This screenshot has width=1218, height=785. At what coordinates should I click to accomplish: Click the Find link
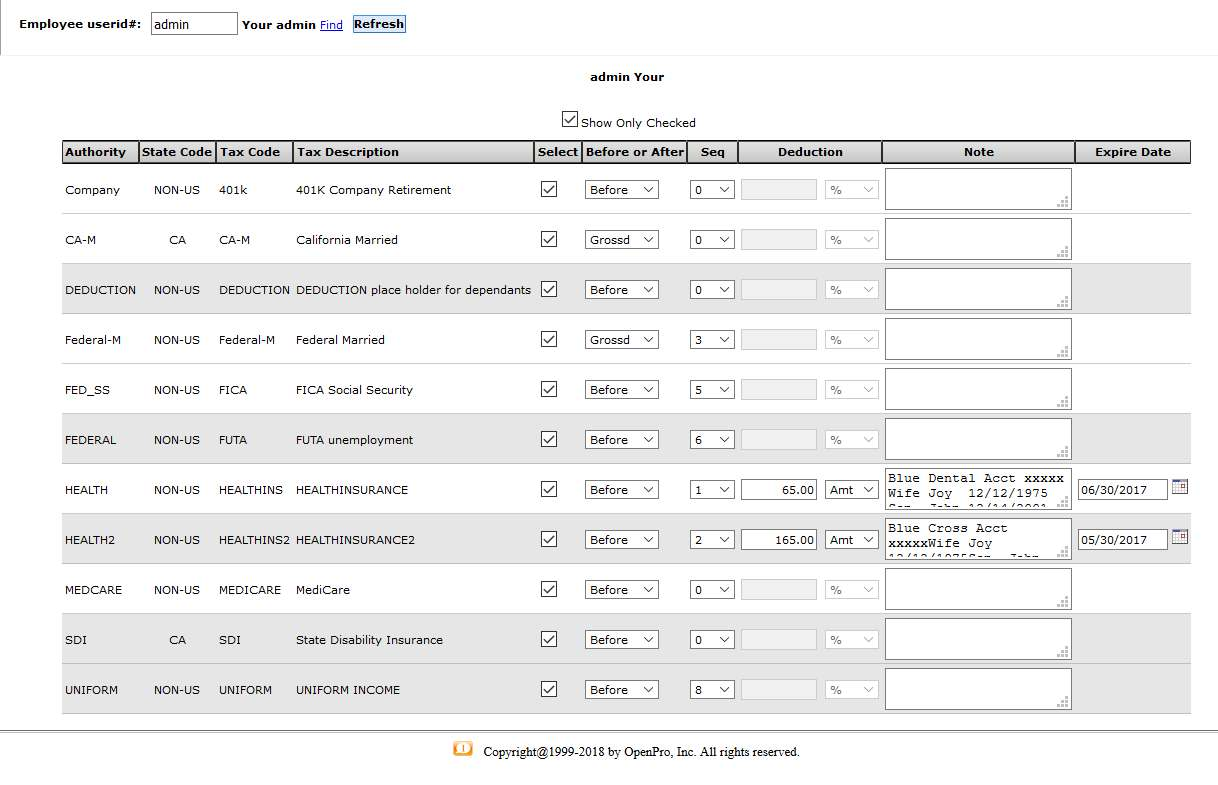[331, 25]
